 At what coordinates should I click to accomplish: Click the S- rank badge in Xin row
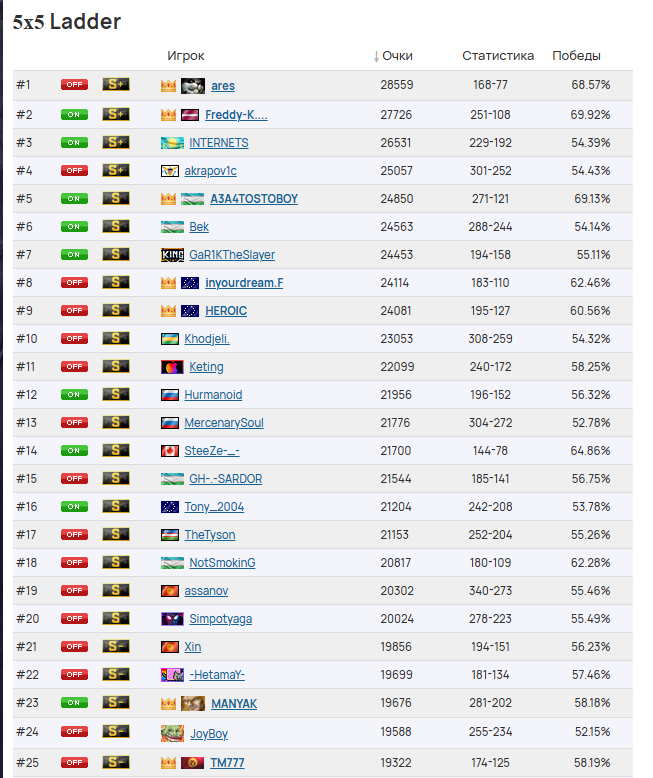pos(116,646)
